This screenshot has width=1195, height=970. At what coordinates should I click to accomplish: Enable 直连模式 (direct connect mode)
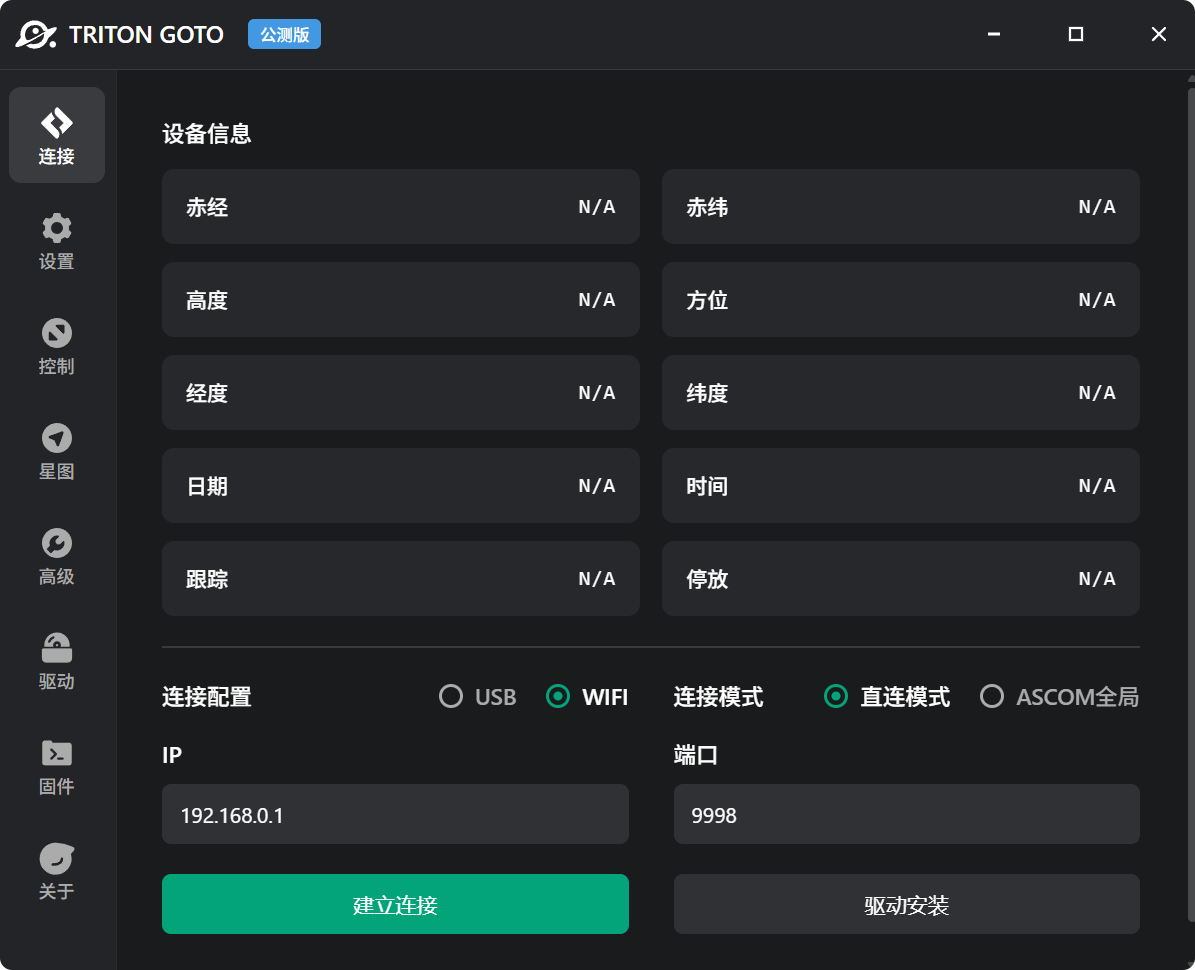[836, 697]
